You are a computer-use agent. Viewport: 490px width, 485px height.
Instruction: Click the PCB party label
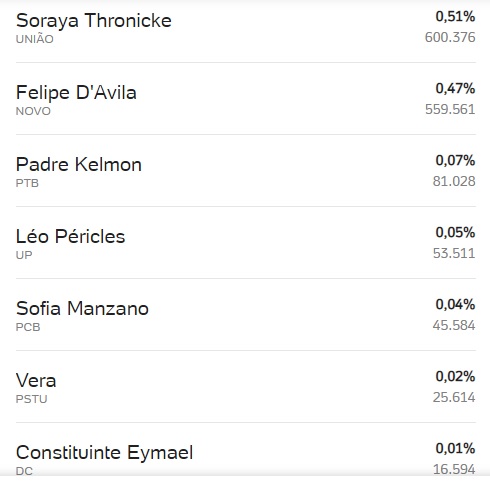pos(28,327)
